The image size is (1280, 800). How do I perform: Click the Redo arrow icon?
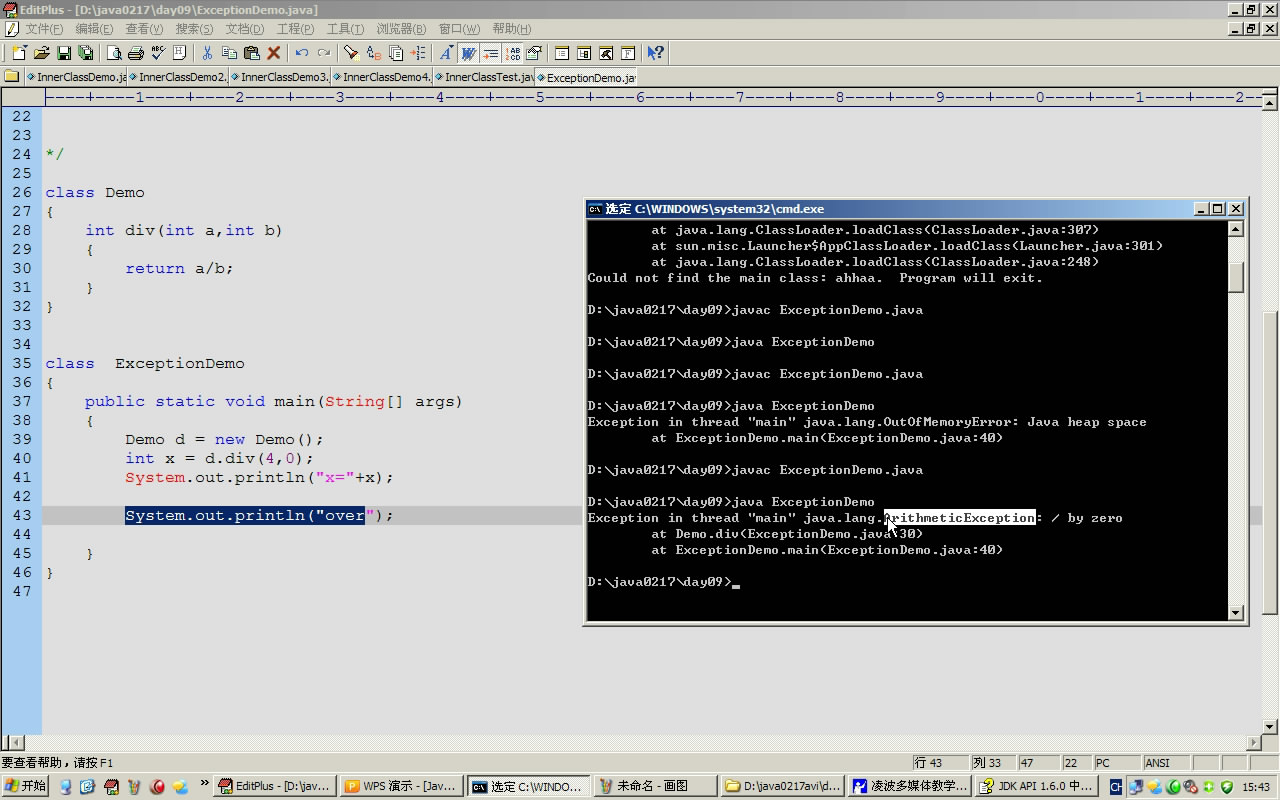(324, 53)
